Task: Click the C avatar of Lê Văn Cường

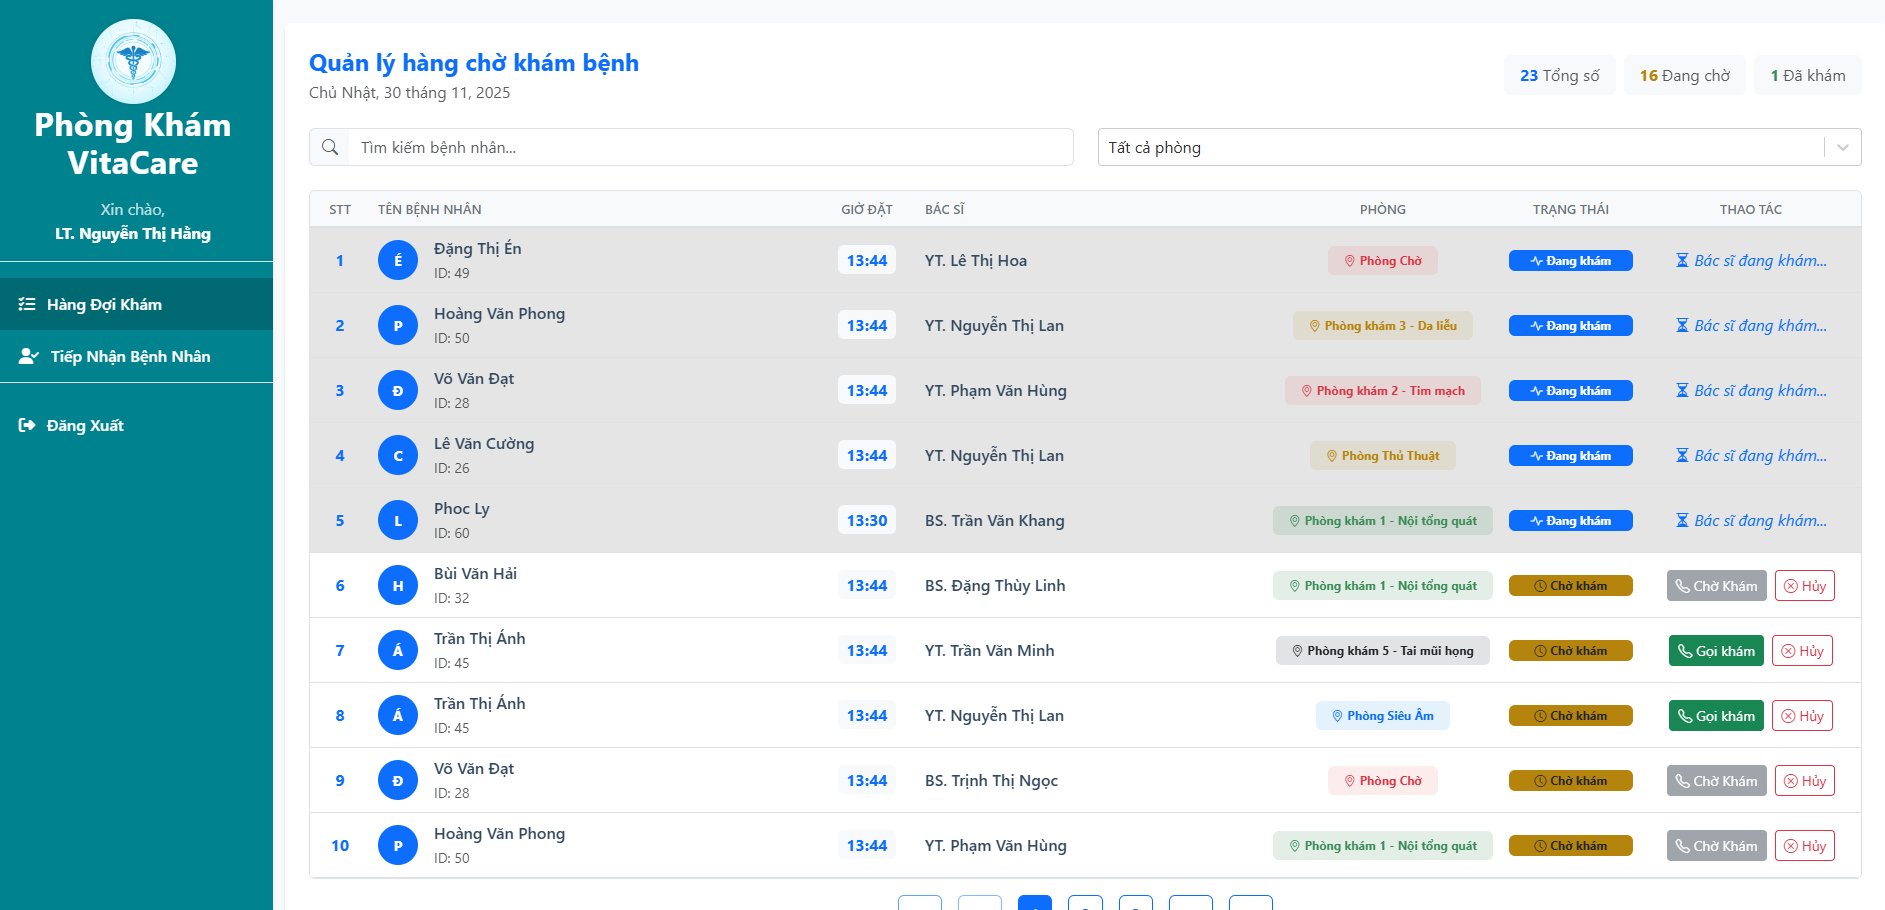Action: (398, 455)
